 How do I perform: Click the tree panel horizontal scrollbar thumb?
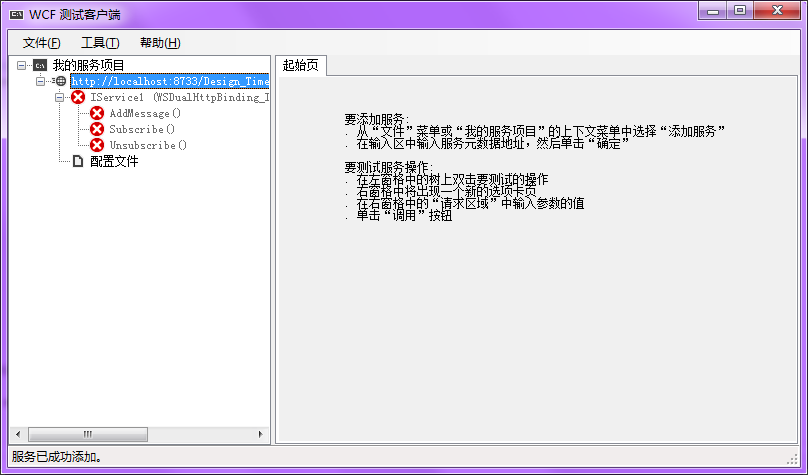(x=88, y=434)
